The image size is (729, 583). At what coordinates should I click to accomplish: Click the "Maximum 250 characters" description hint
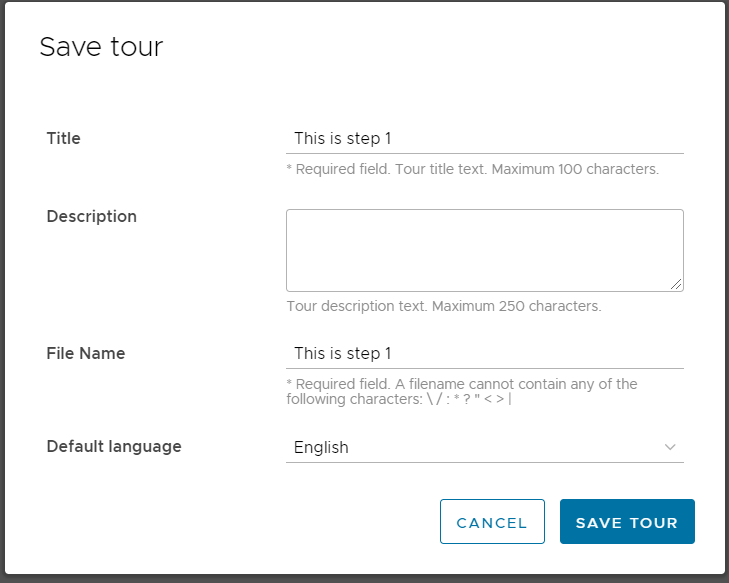443,306
